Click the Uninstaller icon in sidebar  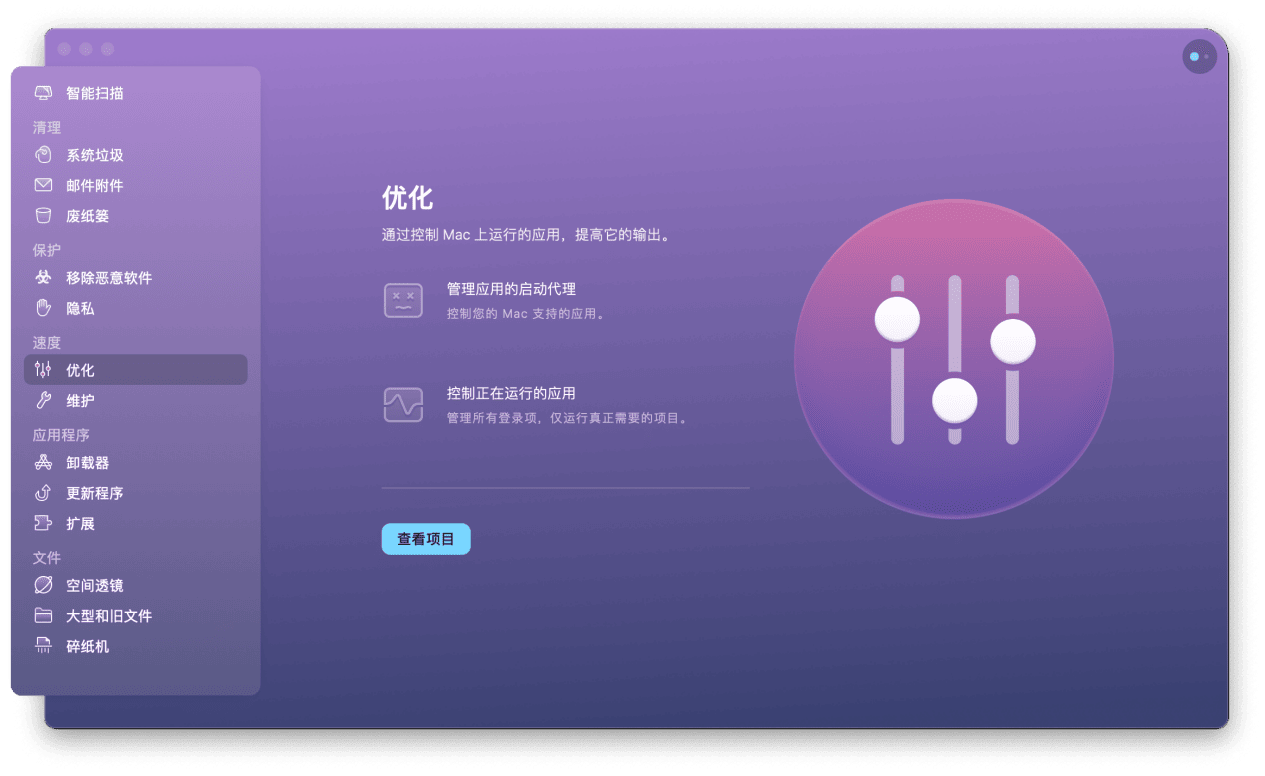click(43, 463)
